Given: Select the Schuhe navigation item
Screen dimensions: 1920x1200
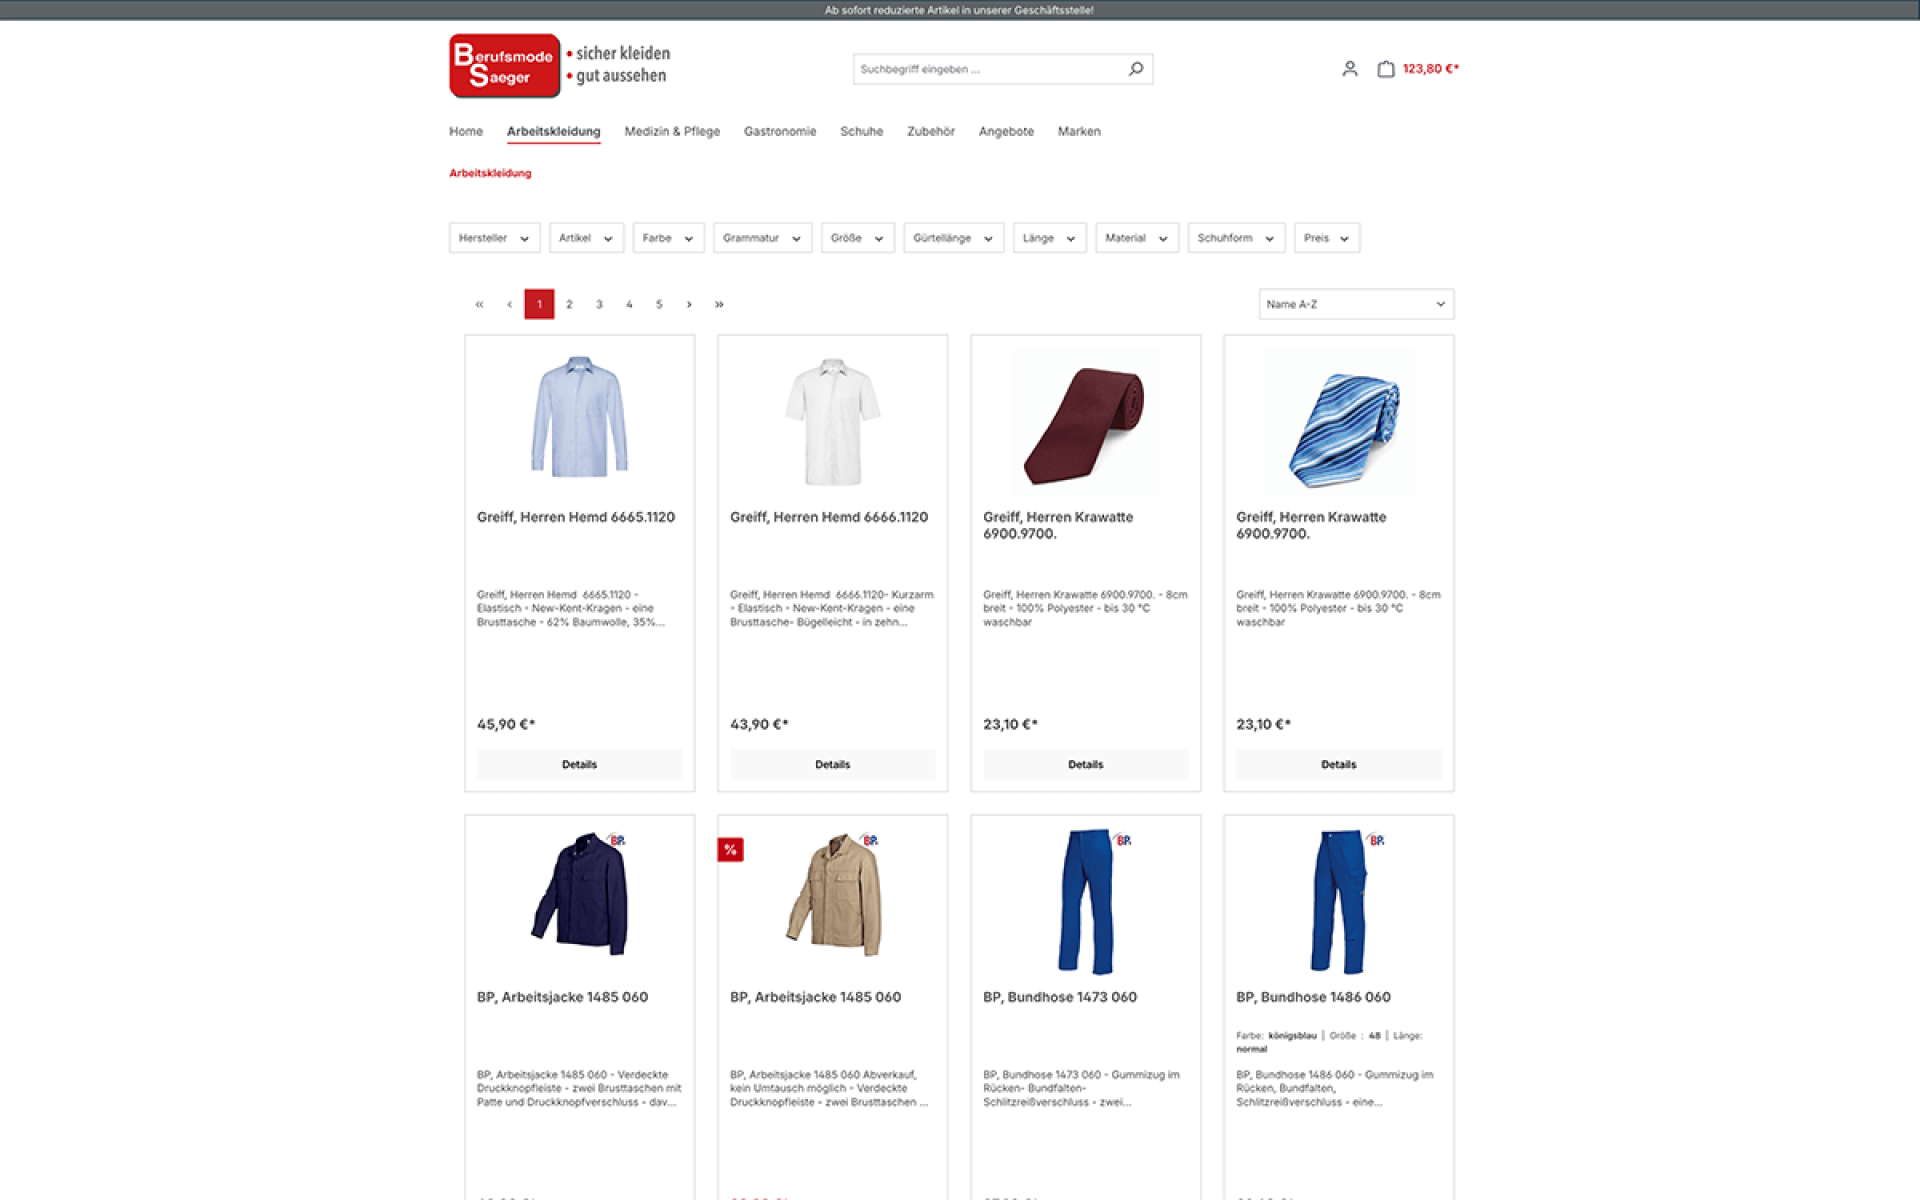Looking at the screenshot, I should tap(861, 131).
